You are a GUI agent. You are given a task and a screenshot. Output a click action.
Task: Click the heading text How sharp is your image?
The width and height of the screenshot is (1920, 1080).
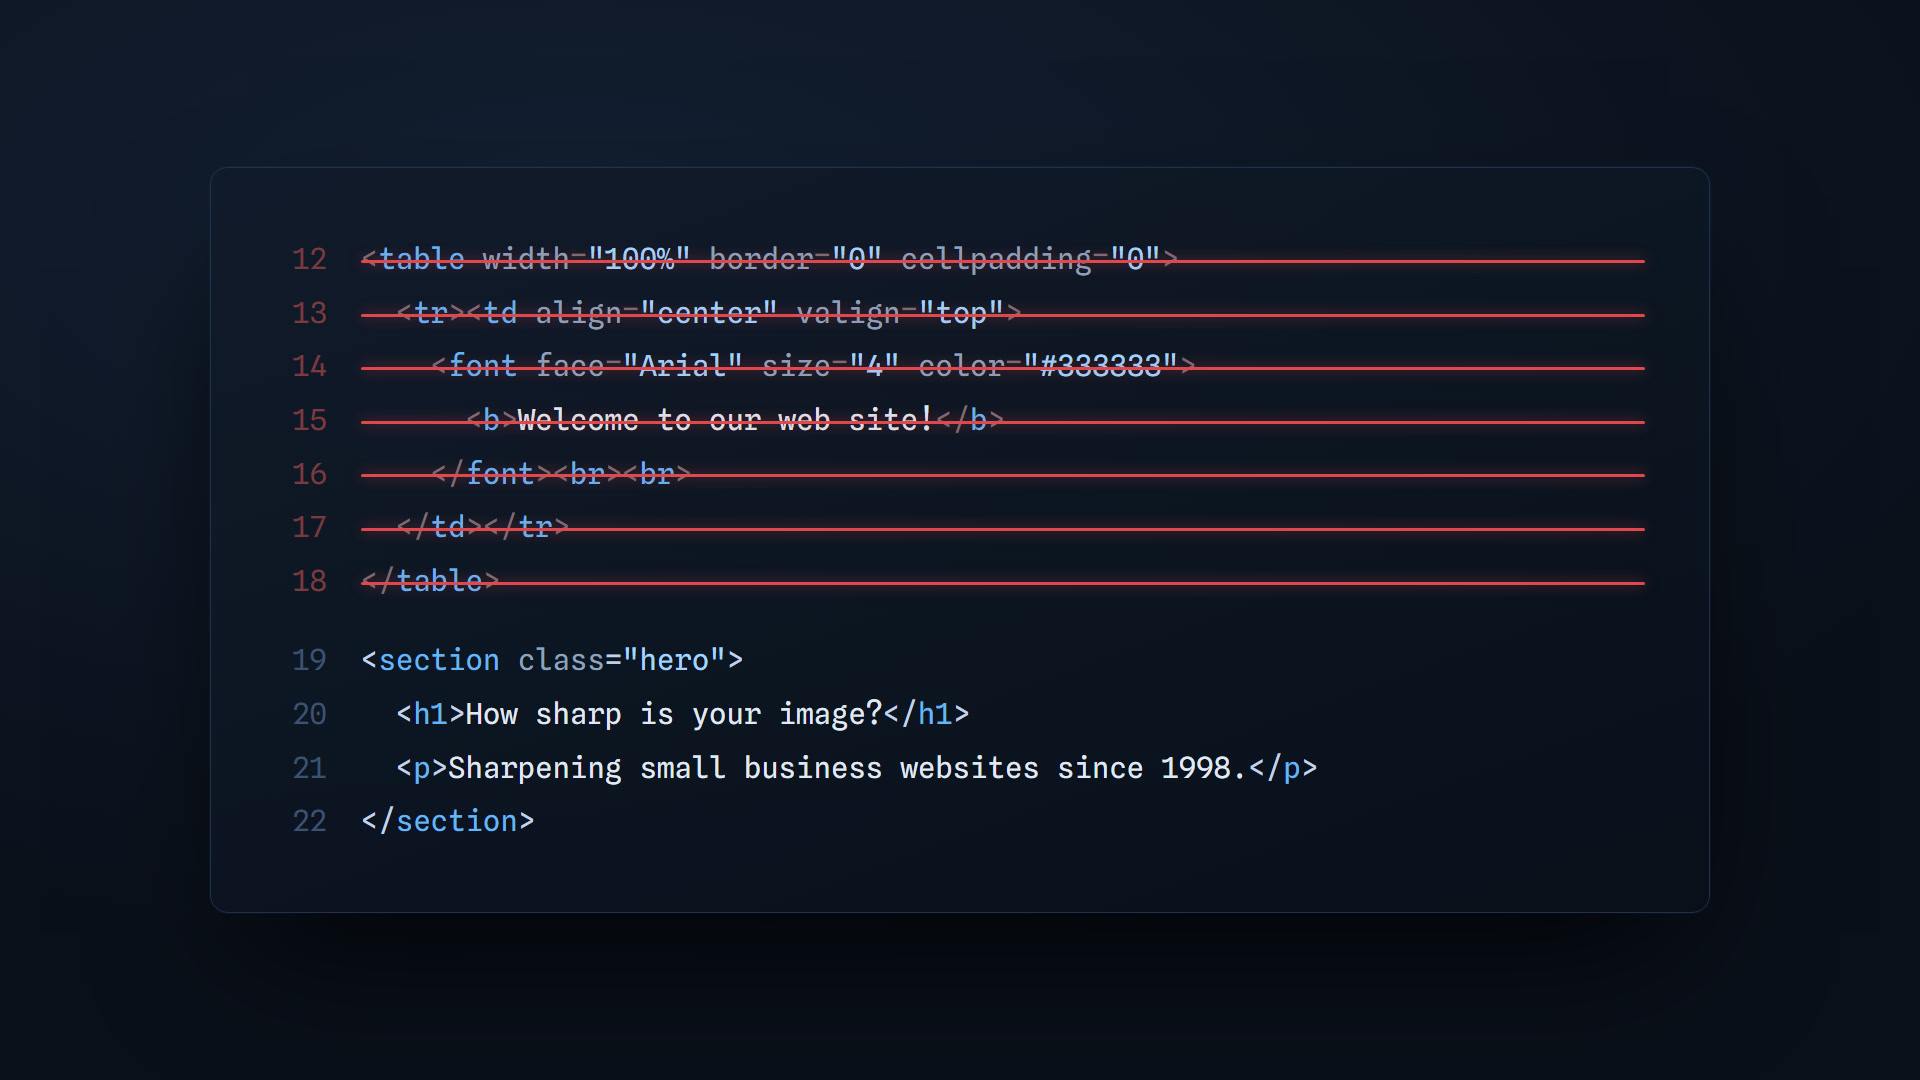tap(674, 714)
